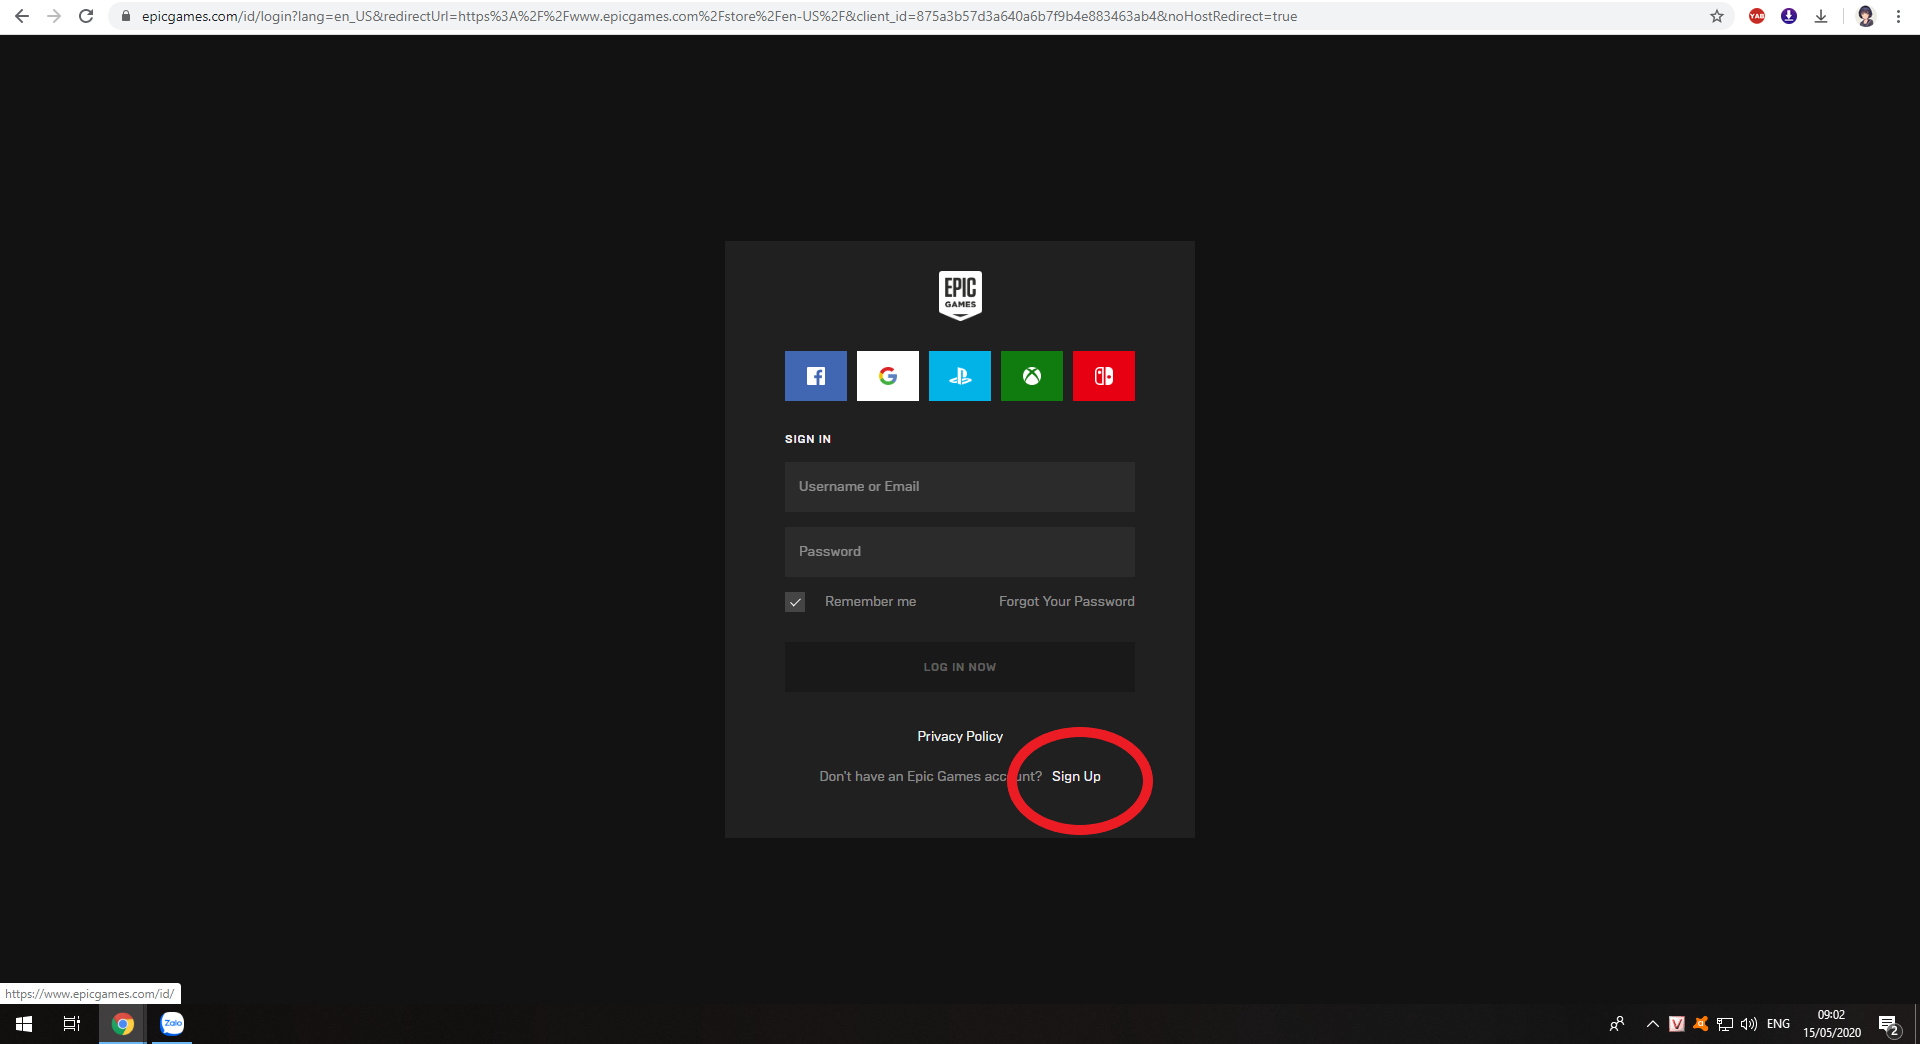Screen dimensions: 1920x1044
Task: Uncheck the Remember me checkbox
Action: click(x=795, y=602)
